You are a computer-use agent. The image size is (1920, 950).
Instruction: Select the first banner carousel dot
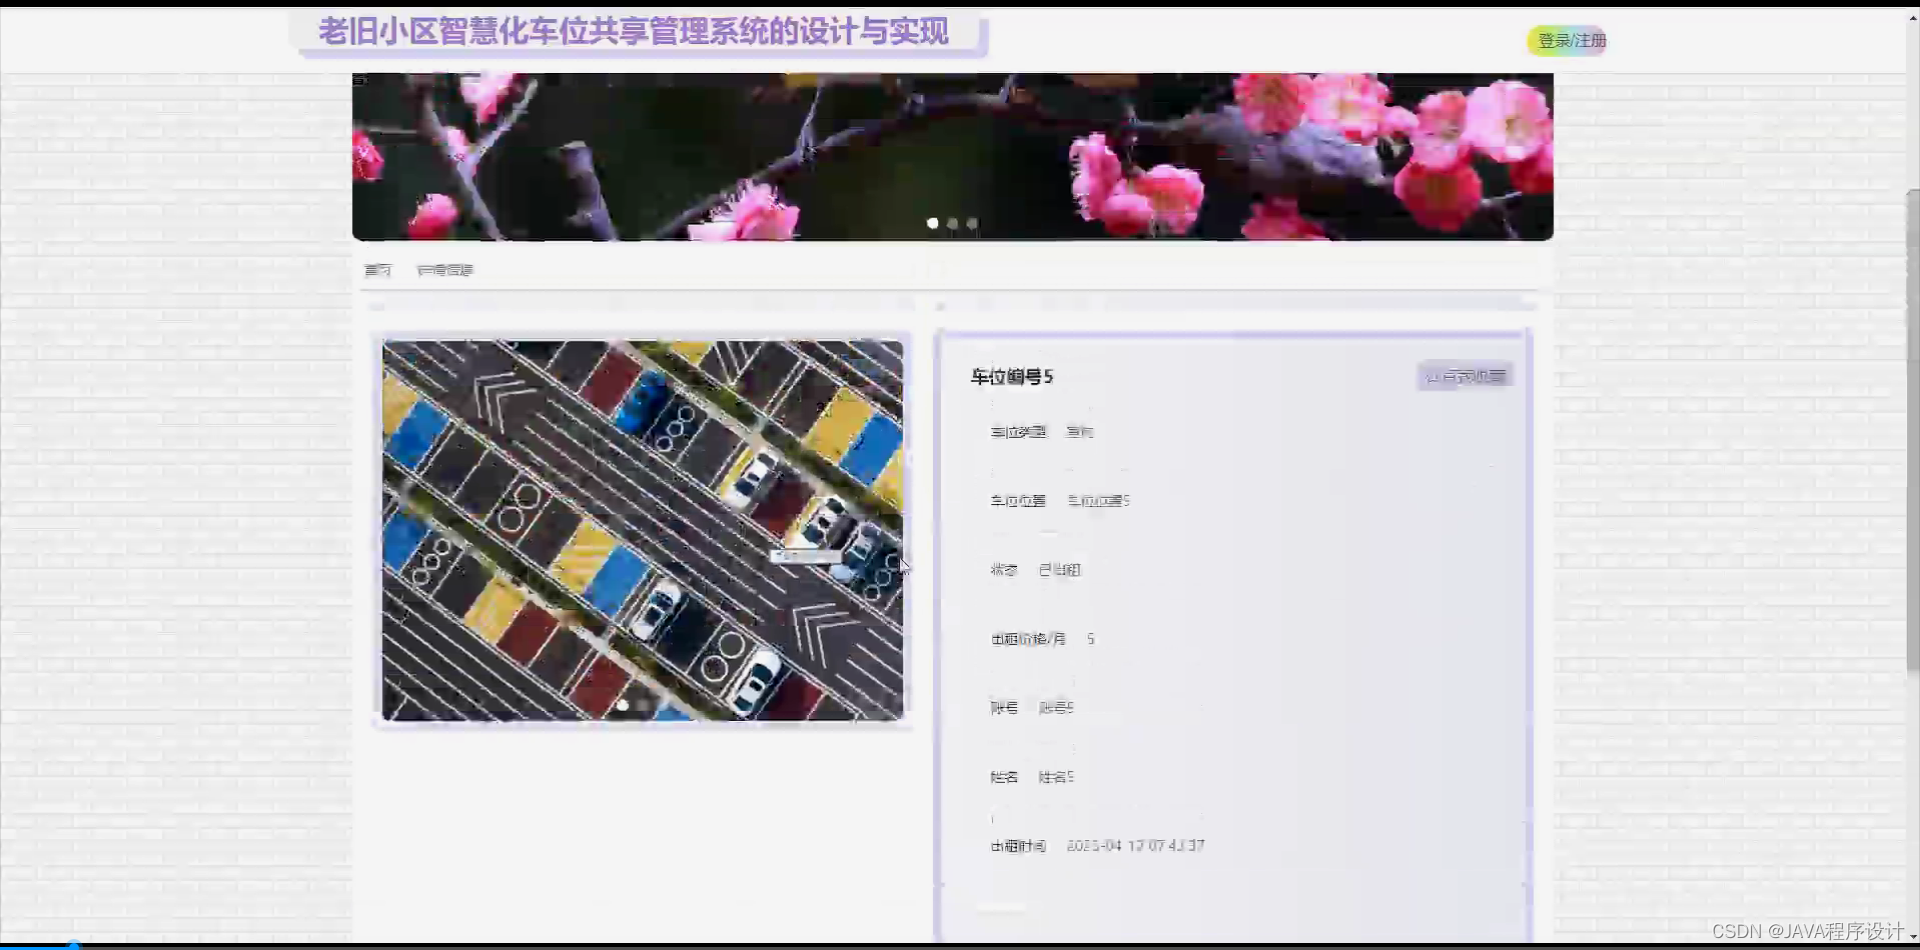tap(933, 223)
